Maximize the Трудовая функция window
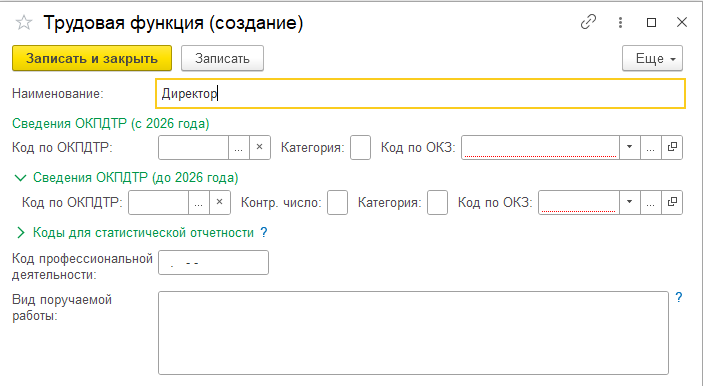The image size is (703, 386). click(x=651, y=22)
